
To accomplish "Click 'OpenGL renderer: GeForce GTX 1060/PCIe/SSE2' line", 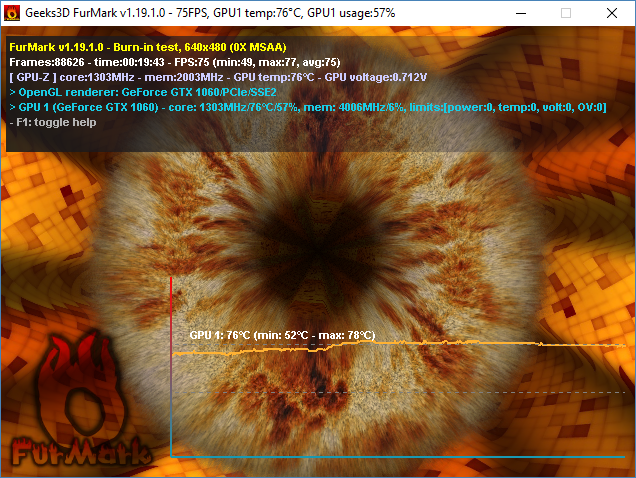I will coord(143,93).
